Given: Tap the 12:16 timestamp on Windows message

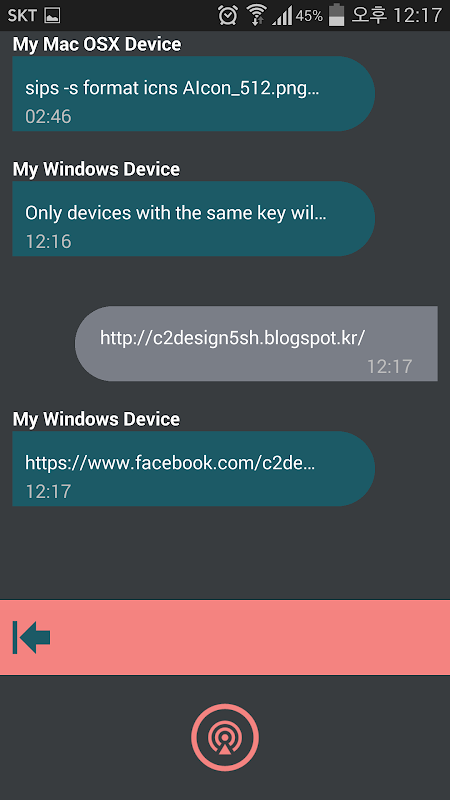Looking at the screenshot, I should [x=48, y=241].
